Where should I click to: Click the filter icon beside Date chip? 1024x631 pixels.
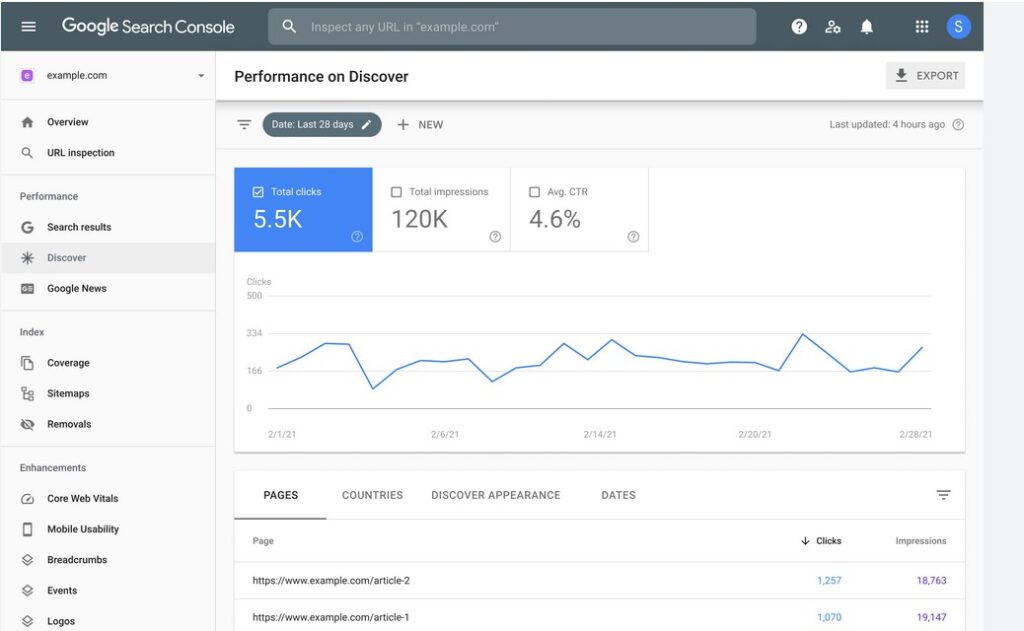(x=244, y=125)
